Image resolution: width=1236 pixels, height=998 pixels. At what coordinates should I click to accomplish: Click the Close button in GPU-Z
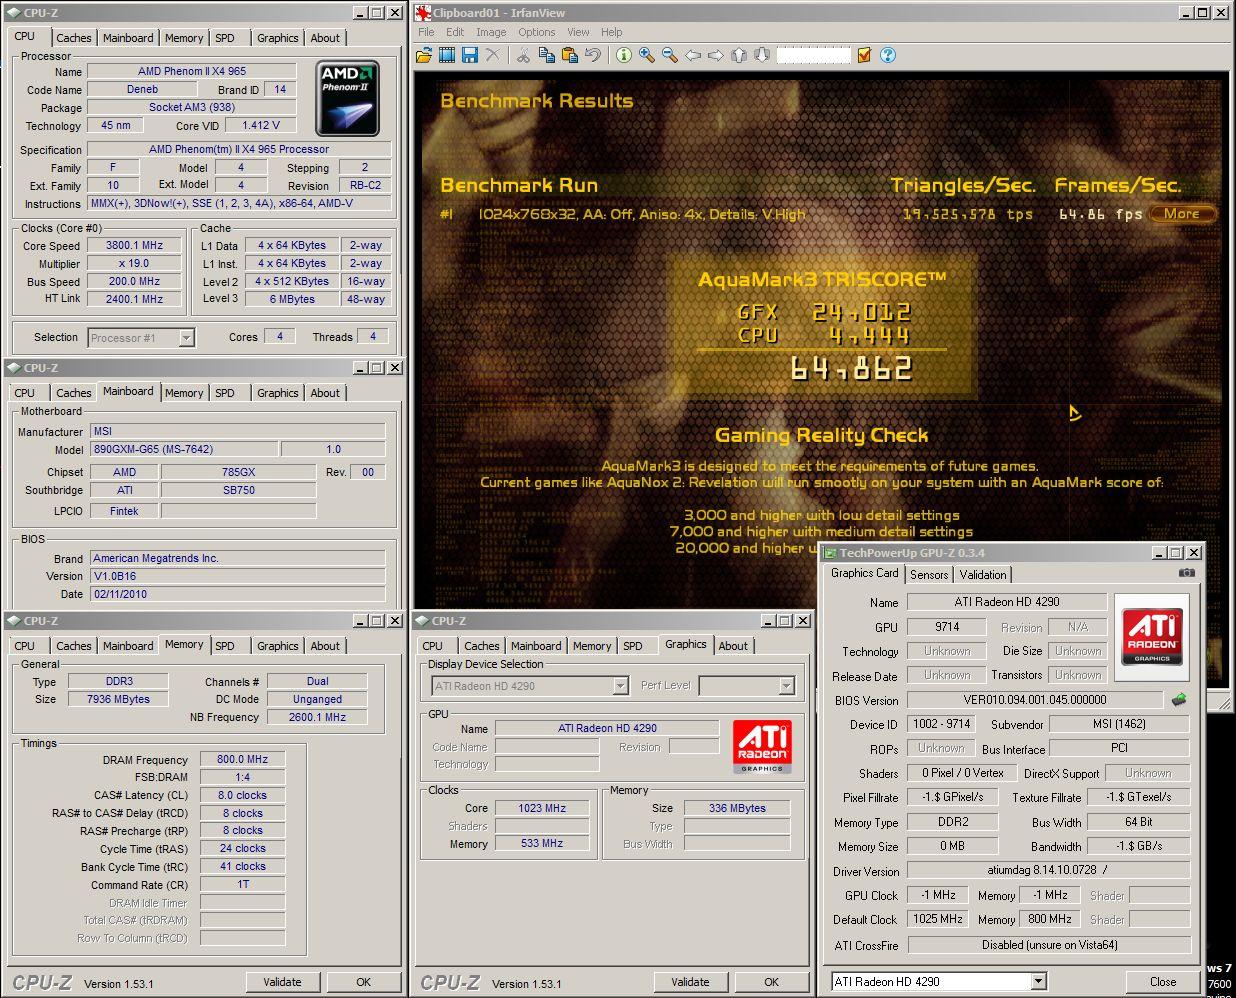[x=1162, y=981]
